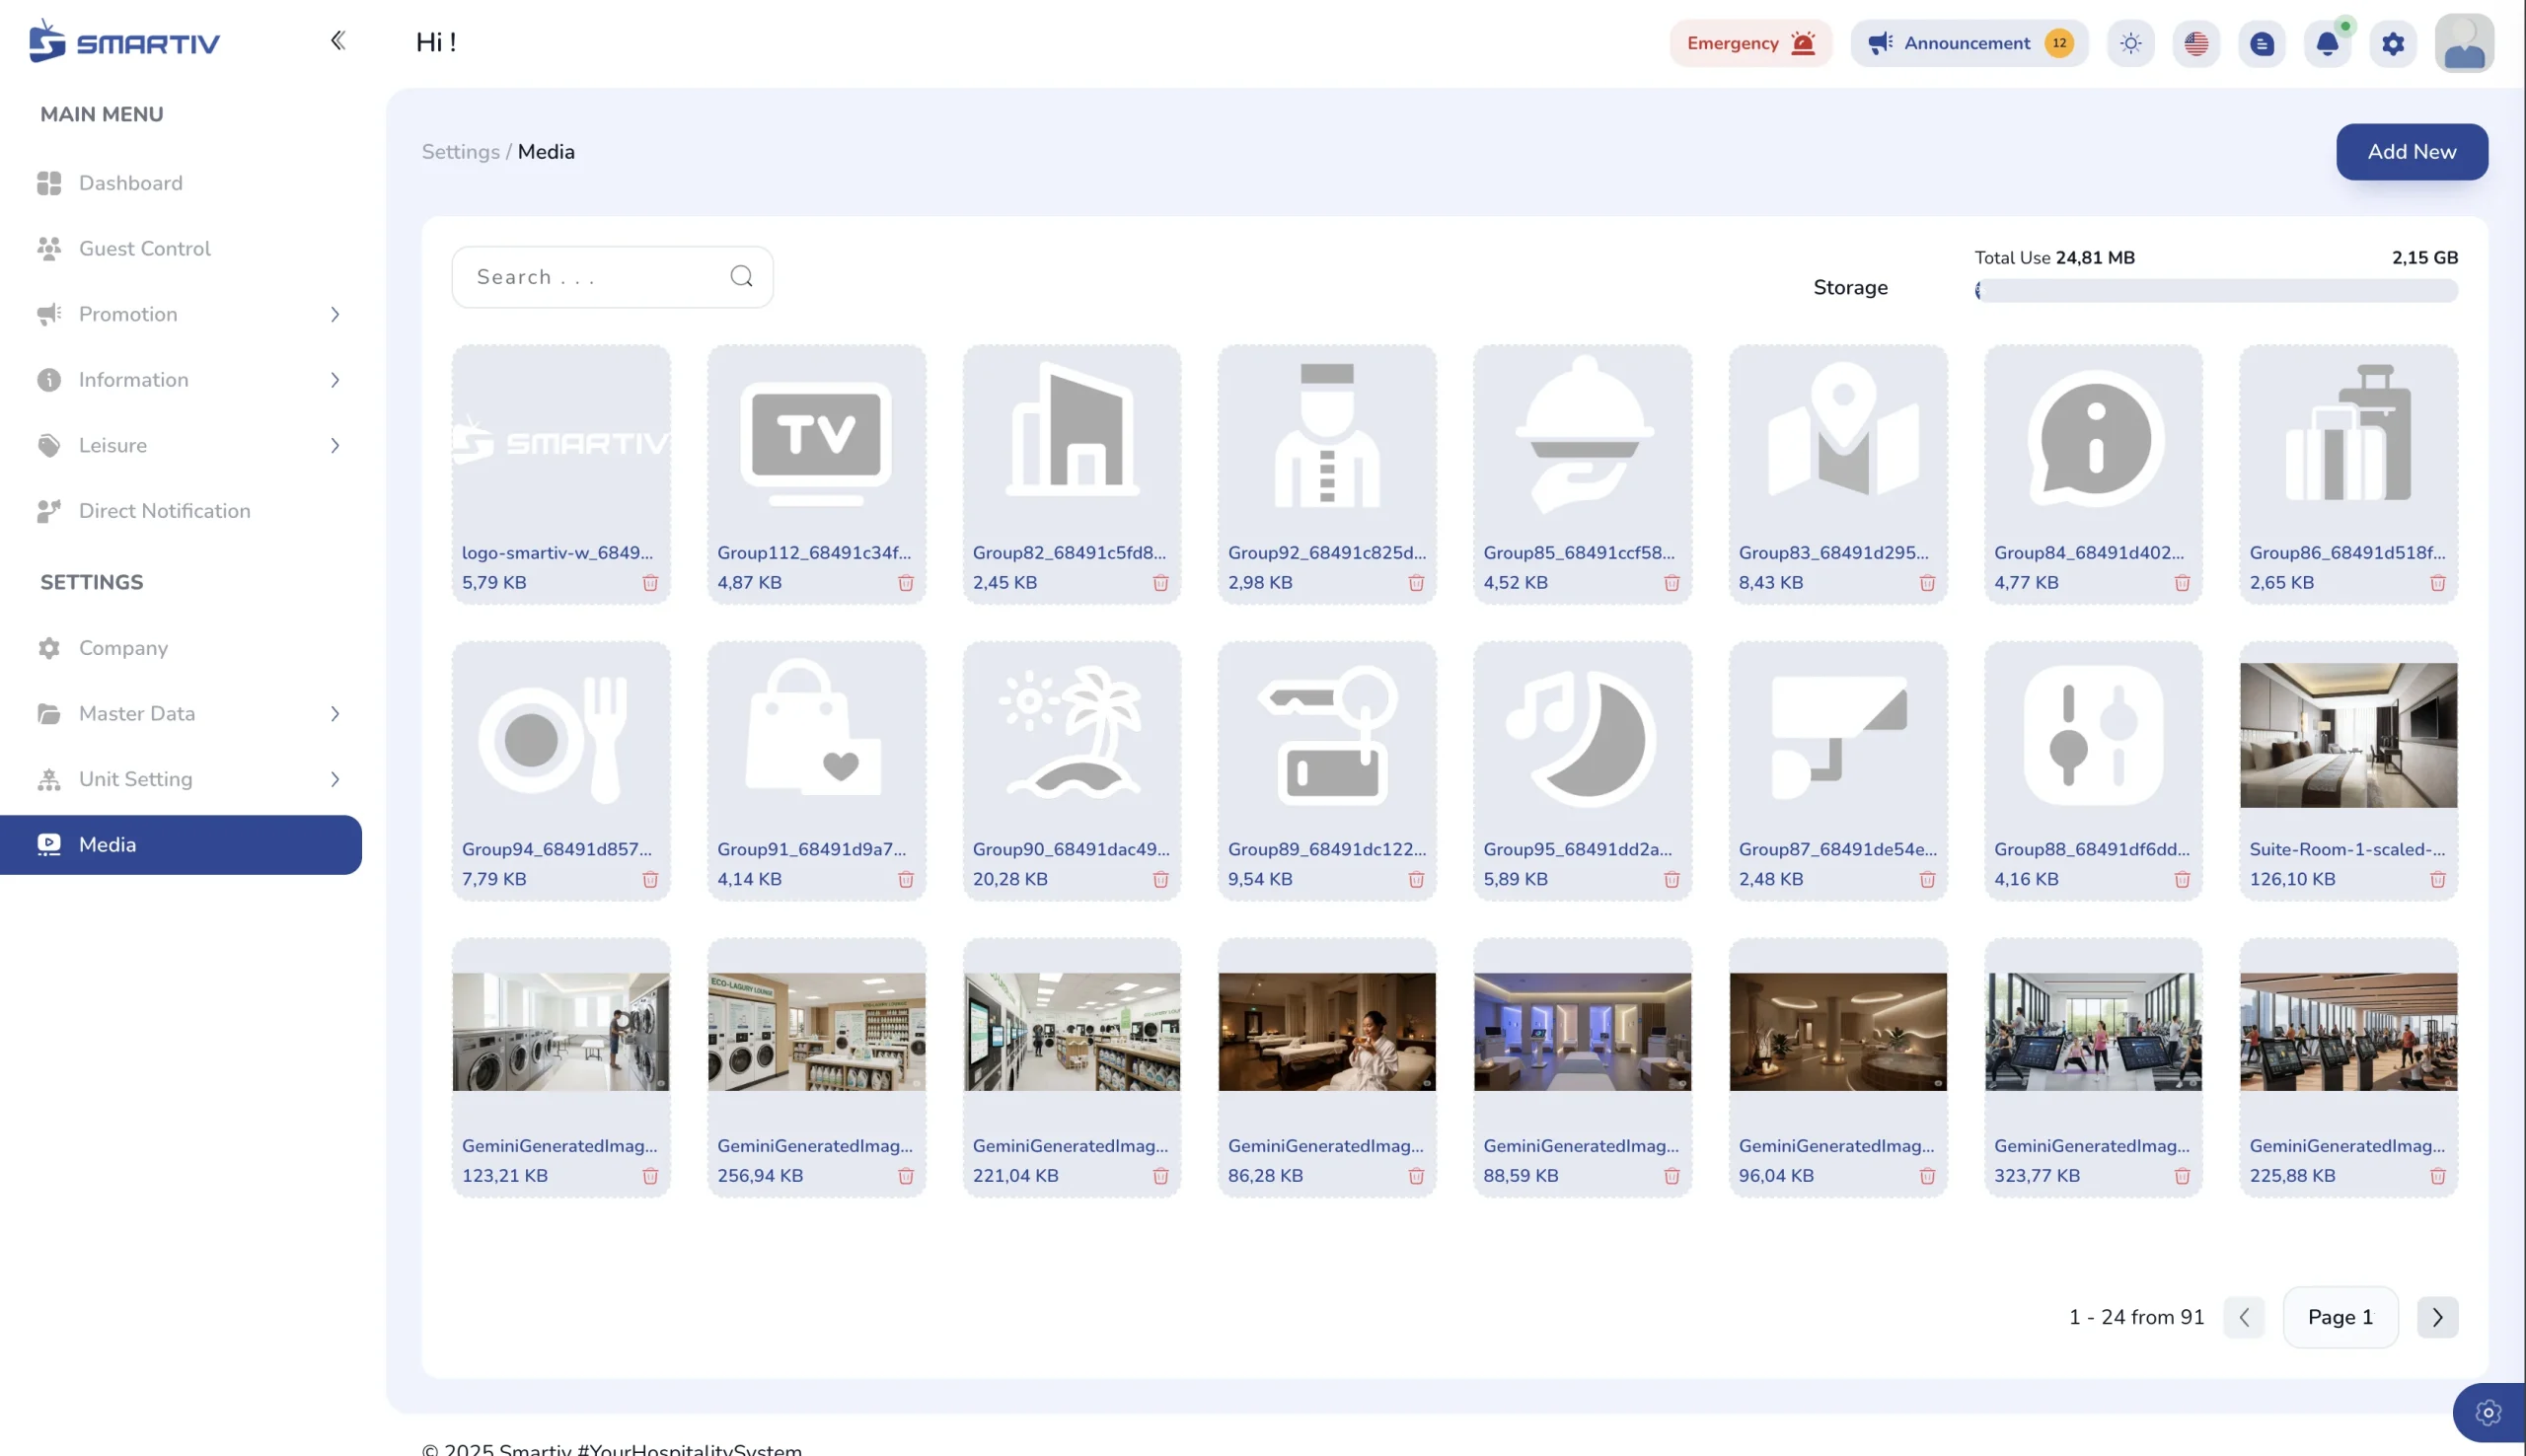2526x1456 pixels.
Task: Delete the Group90 beach file
Action: click(x=1160, y=879)
